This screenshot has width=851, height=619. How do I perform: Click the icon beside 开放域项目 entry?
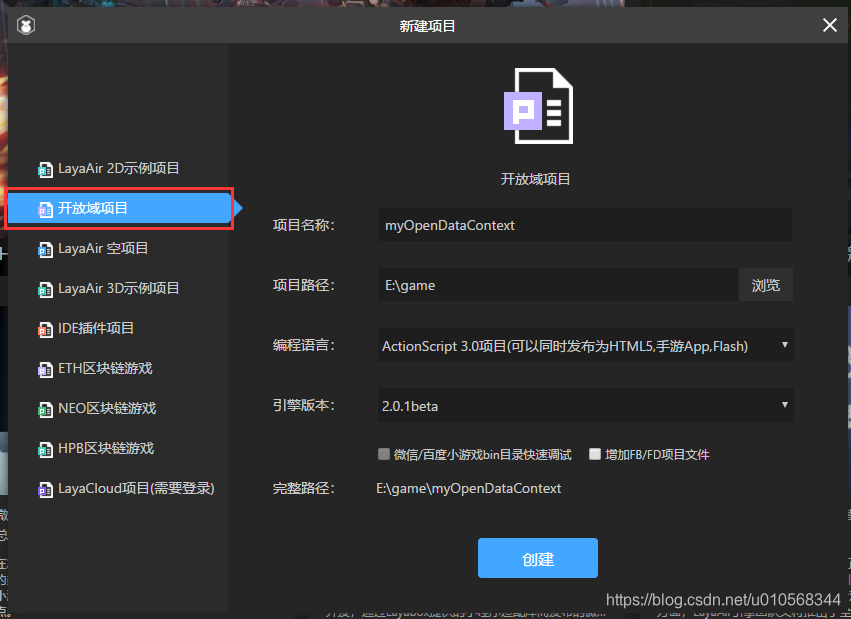pos(45,209)
